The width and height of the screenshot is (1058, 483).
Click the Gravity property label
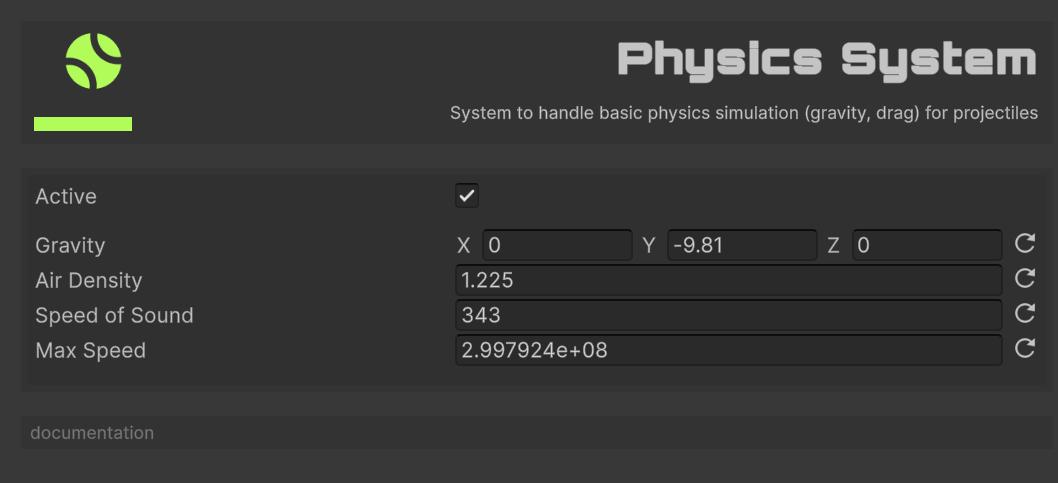pyautogui.click(x=70, y=246)
